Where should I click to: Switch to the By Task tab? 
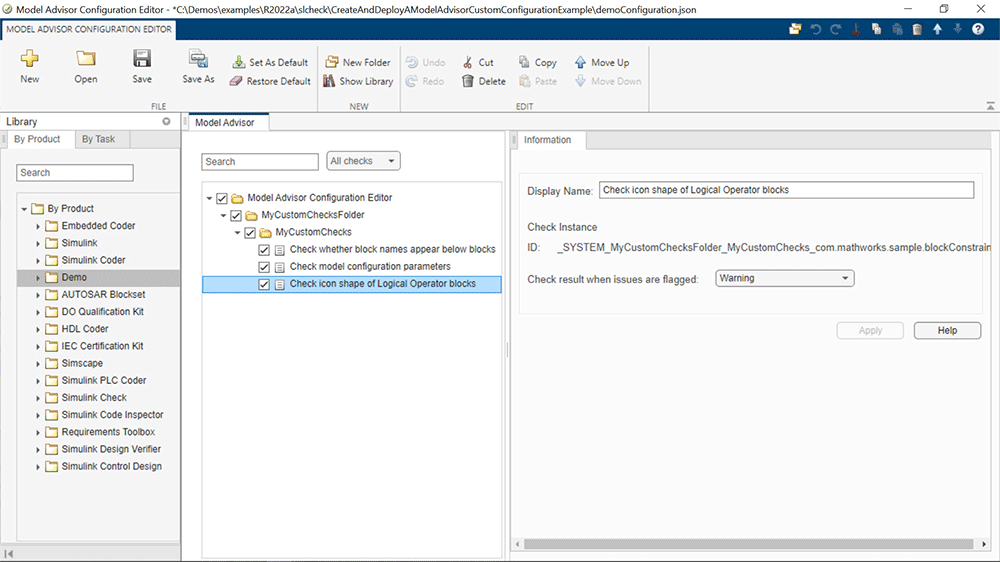pyautogui.click(x=98, y=139)
